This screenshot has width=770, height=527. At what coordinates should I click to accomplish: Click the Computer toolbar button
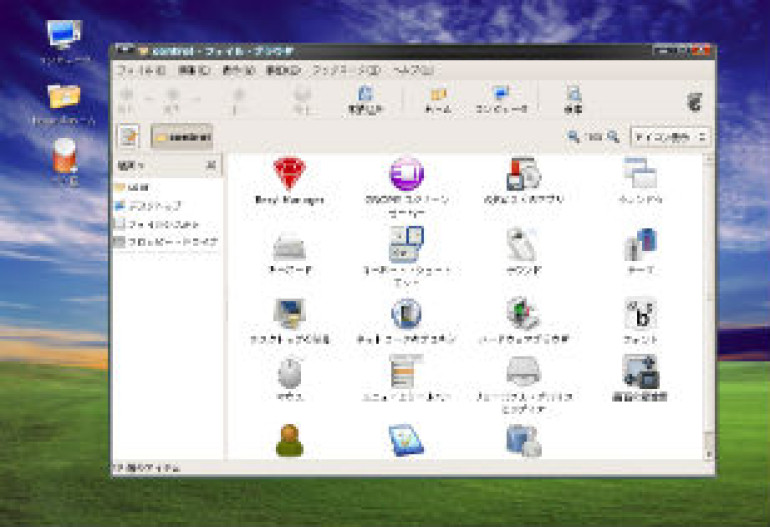point(502,100)
